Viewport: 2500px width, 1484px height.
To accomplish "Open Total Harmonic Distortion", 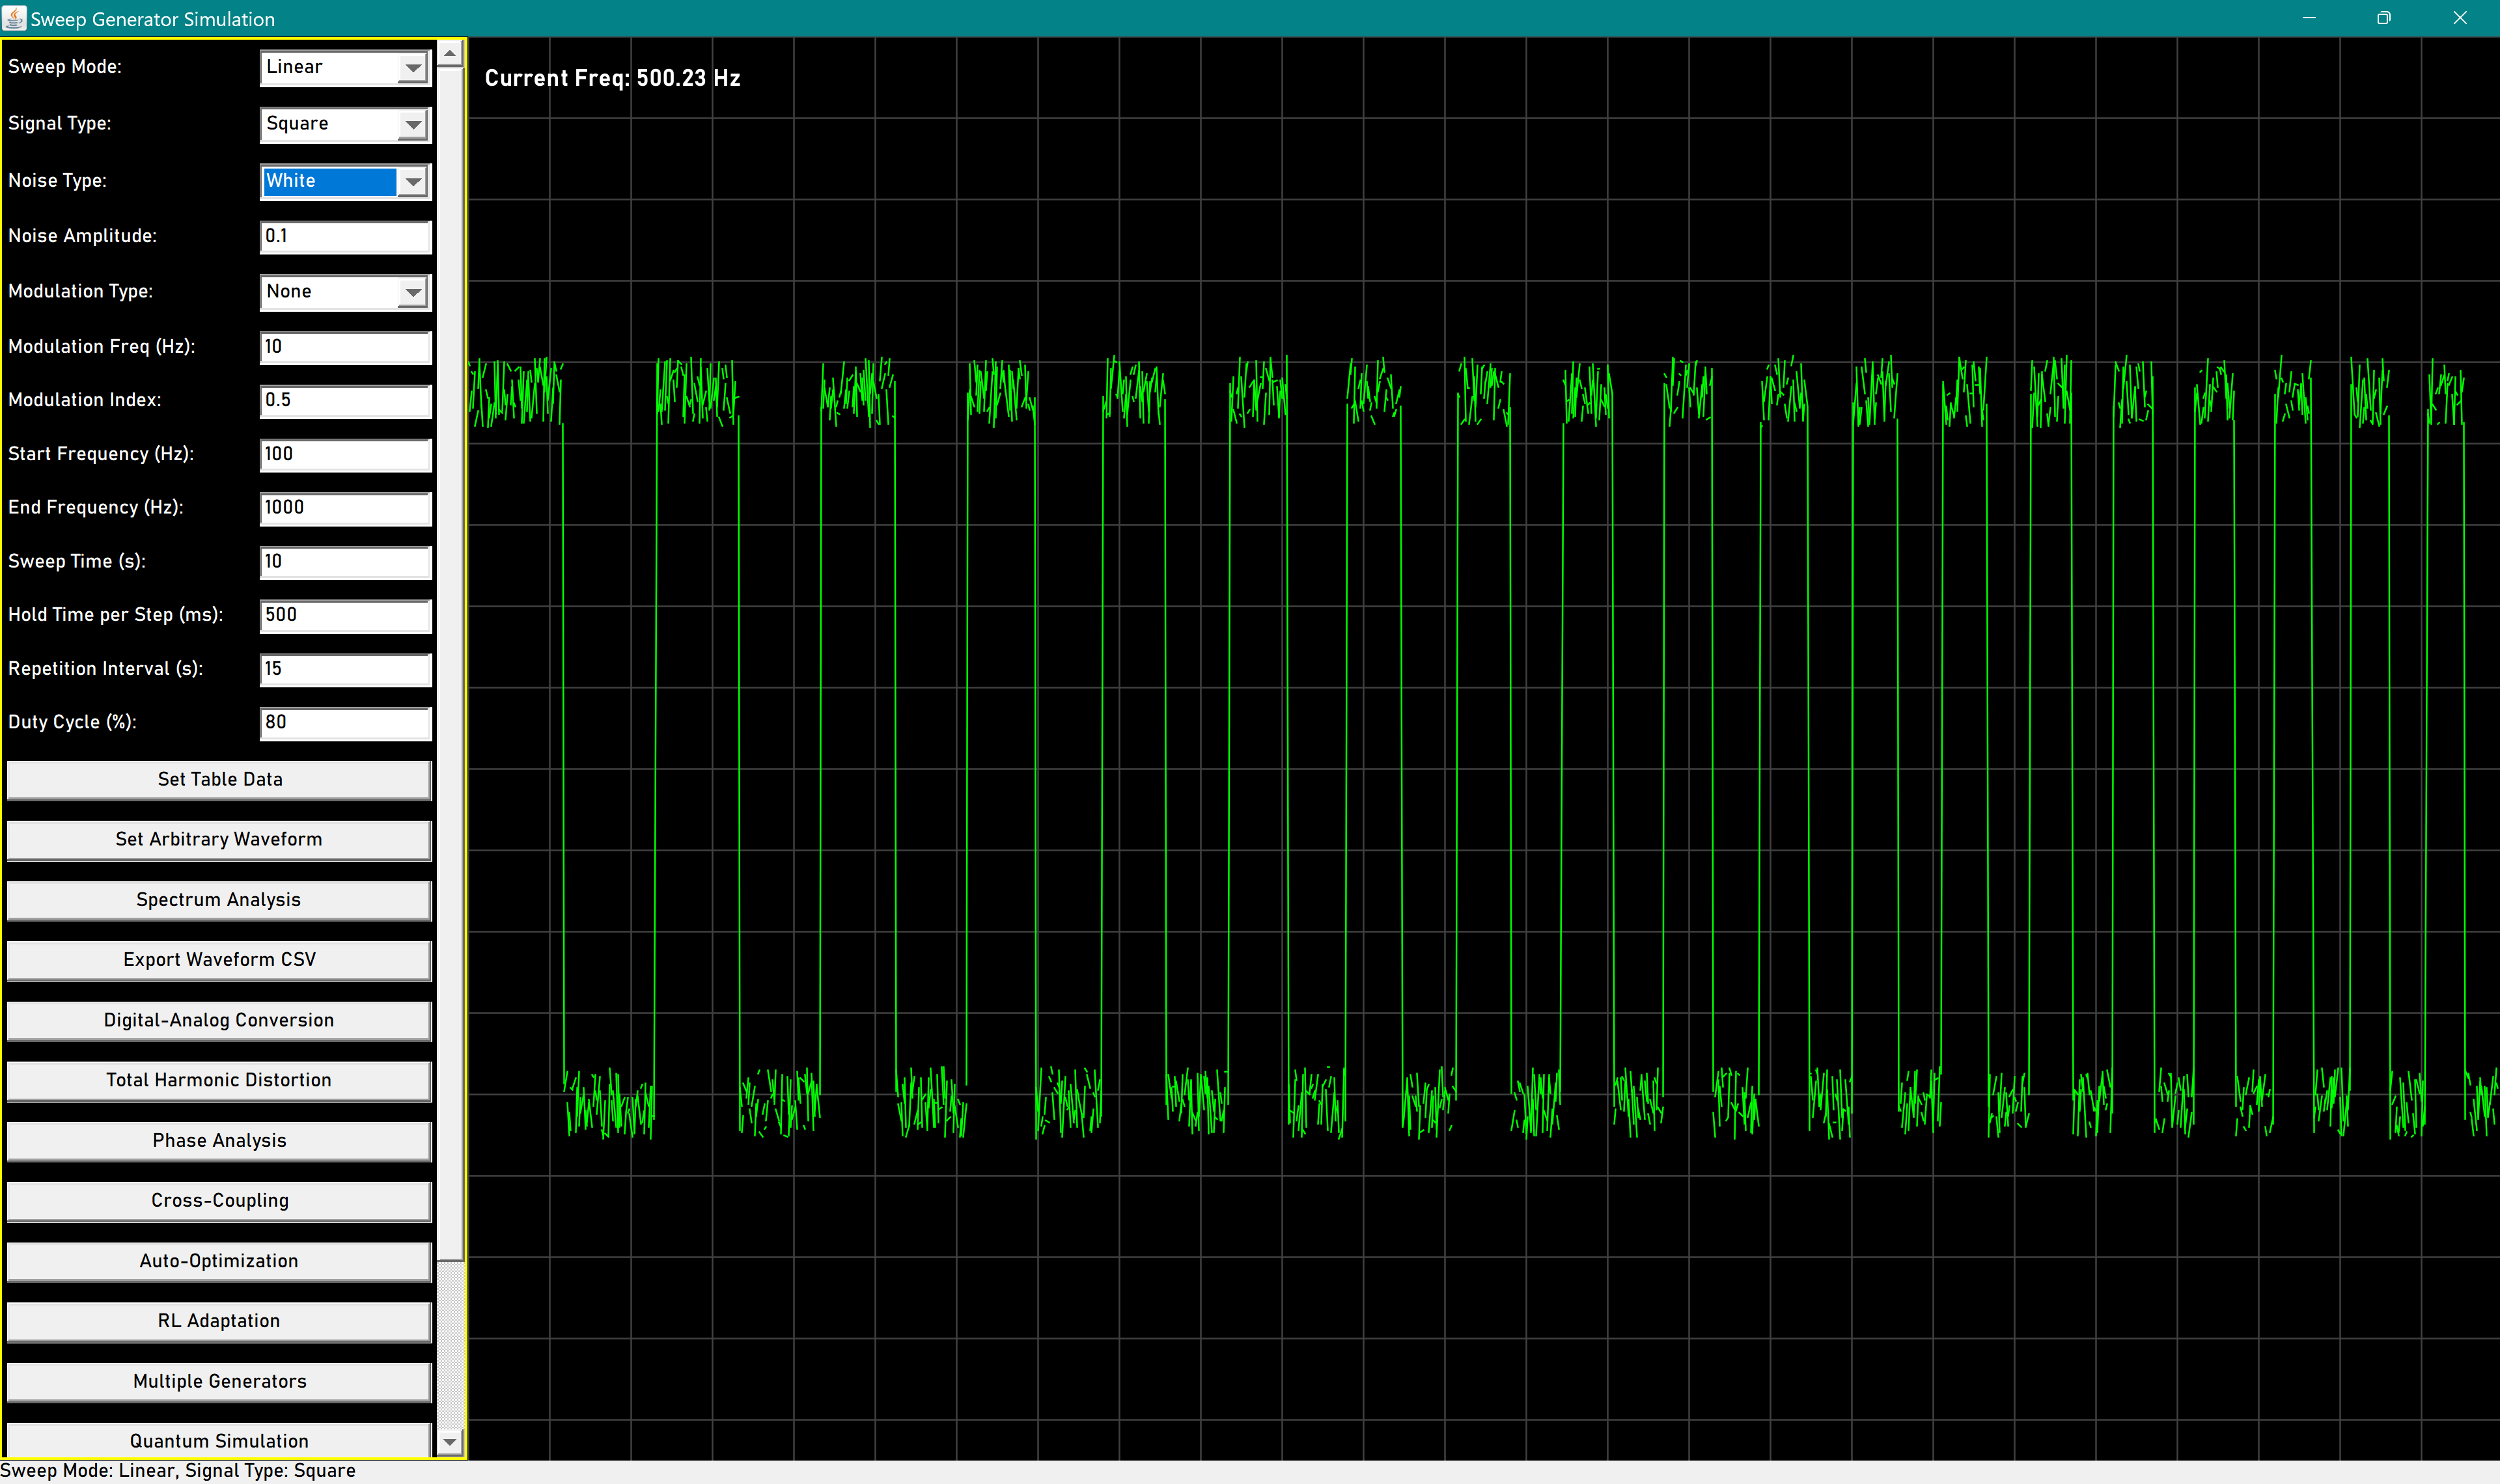I will point(219,1080).
